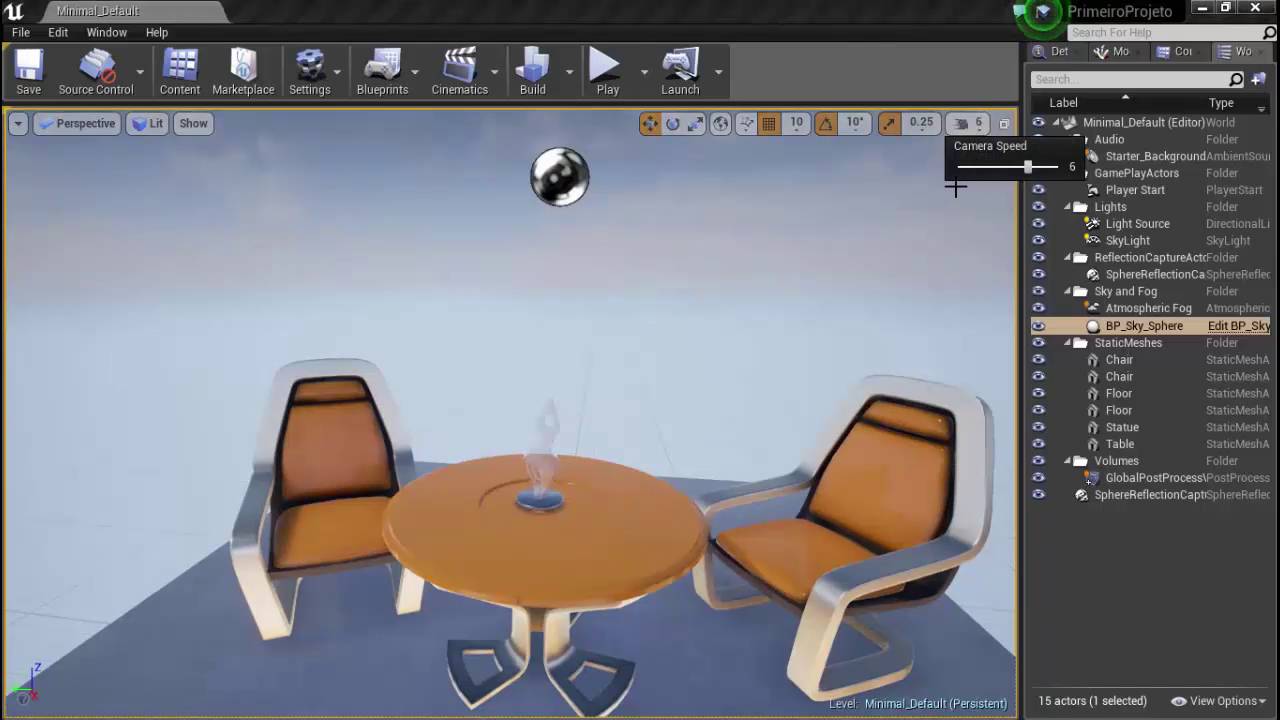1280x720 pixels.
Task: Open the Marketplace toolbar button
Action: click(243, 71)
